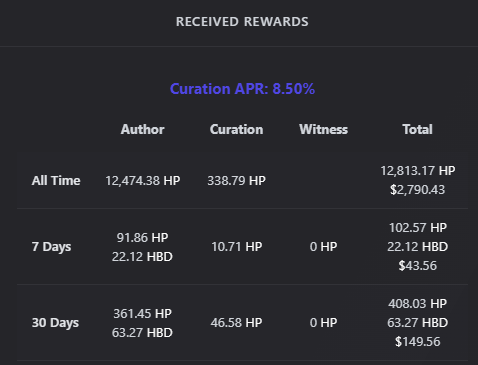
Task: Click All Time total $2,790.43 value
Action: click(417, 190)
